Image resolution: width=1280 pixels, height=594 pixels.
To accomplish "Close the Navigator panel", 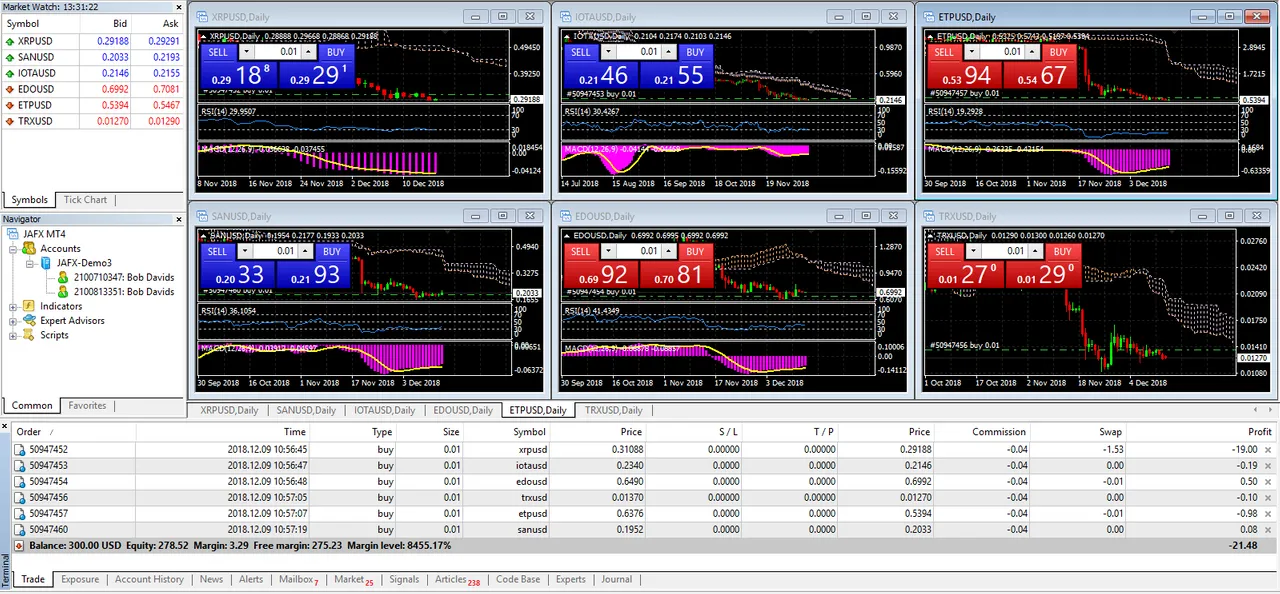I will pos(178,219).
